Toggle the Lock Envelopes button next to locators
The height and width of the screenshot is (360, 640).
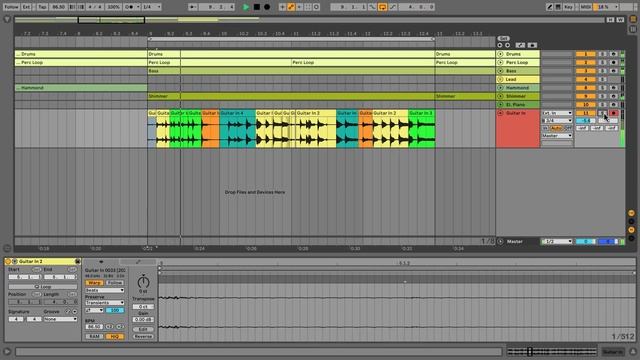click(532, 45)
